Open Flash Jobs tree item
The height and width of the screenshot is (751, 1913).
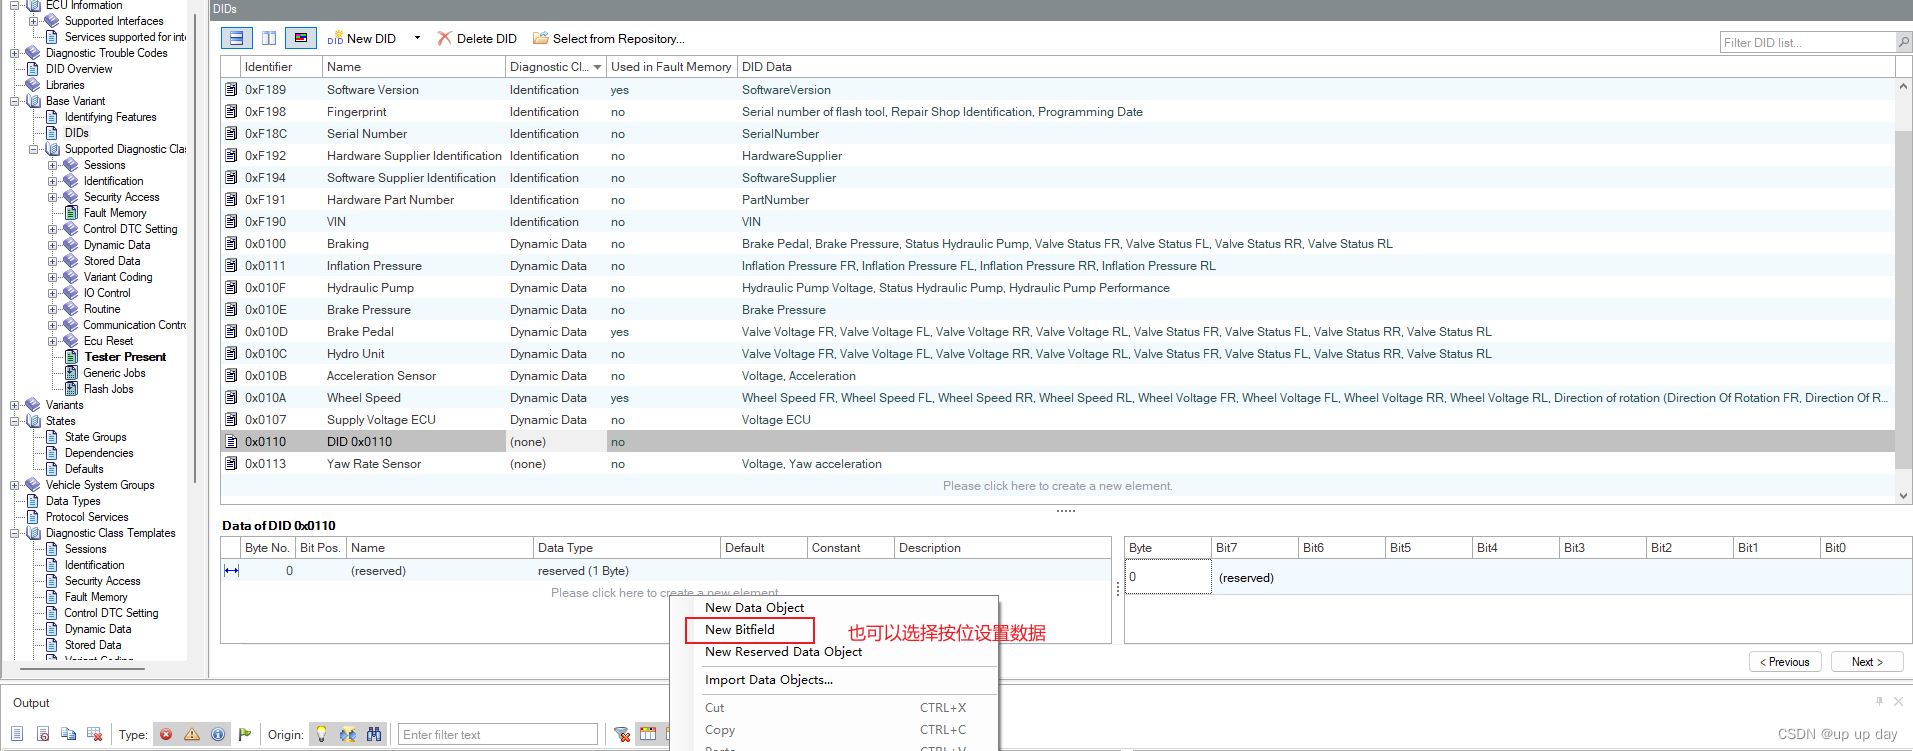tap(108, 389)
